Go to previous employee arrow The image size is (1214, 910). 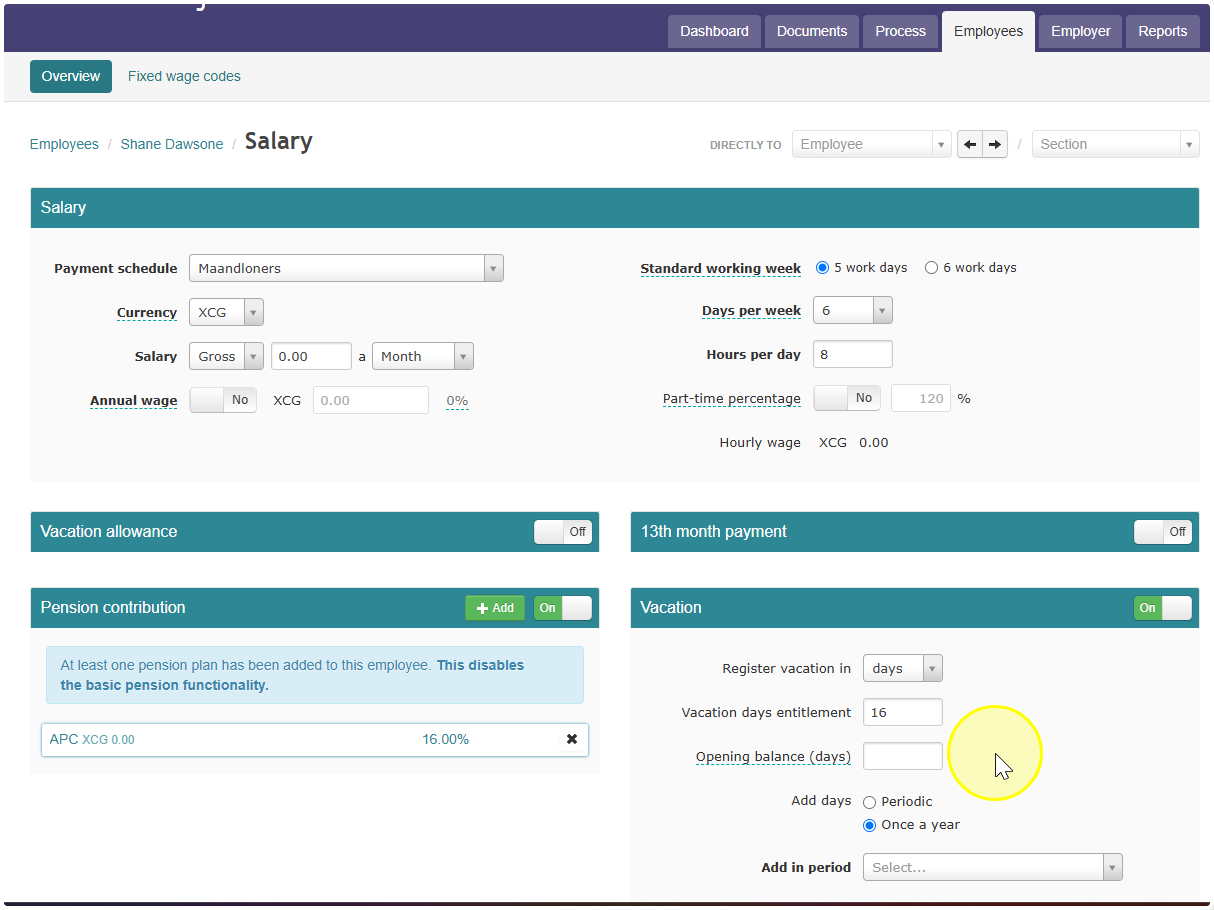(970, 144)
